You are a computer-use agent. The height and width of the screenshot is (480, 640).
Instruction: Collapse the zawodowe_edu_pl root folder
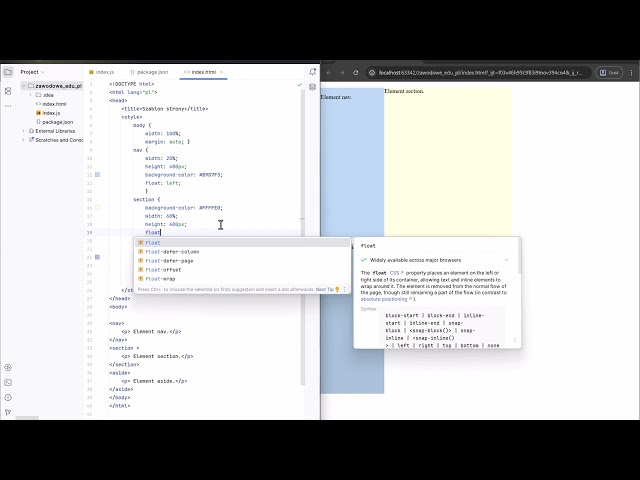click(24, 86)
